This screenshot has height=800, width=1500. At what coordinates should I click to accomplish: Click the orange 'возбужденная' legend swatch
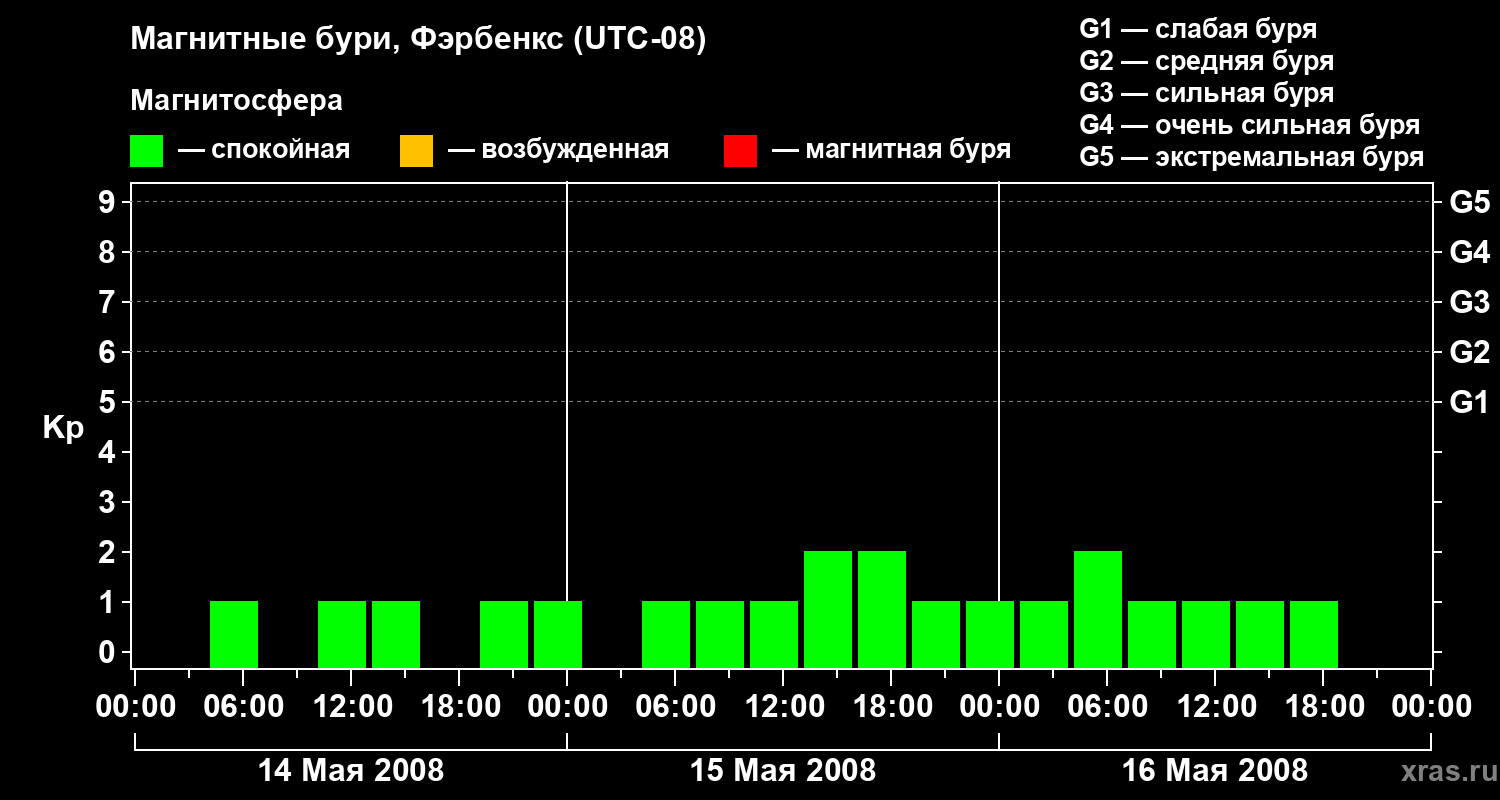(416, 151)
